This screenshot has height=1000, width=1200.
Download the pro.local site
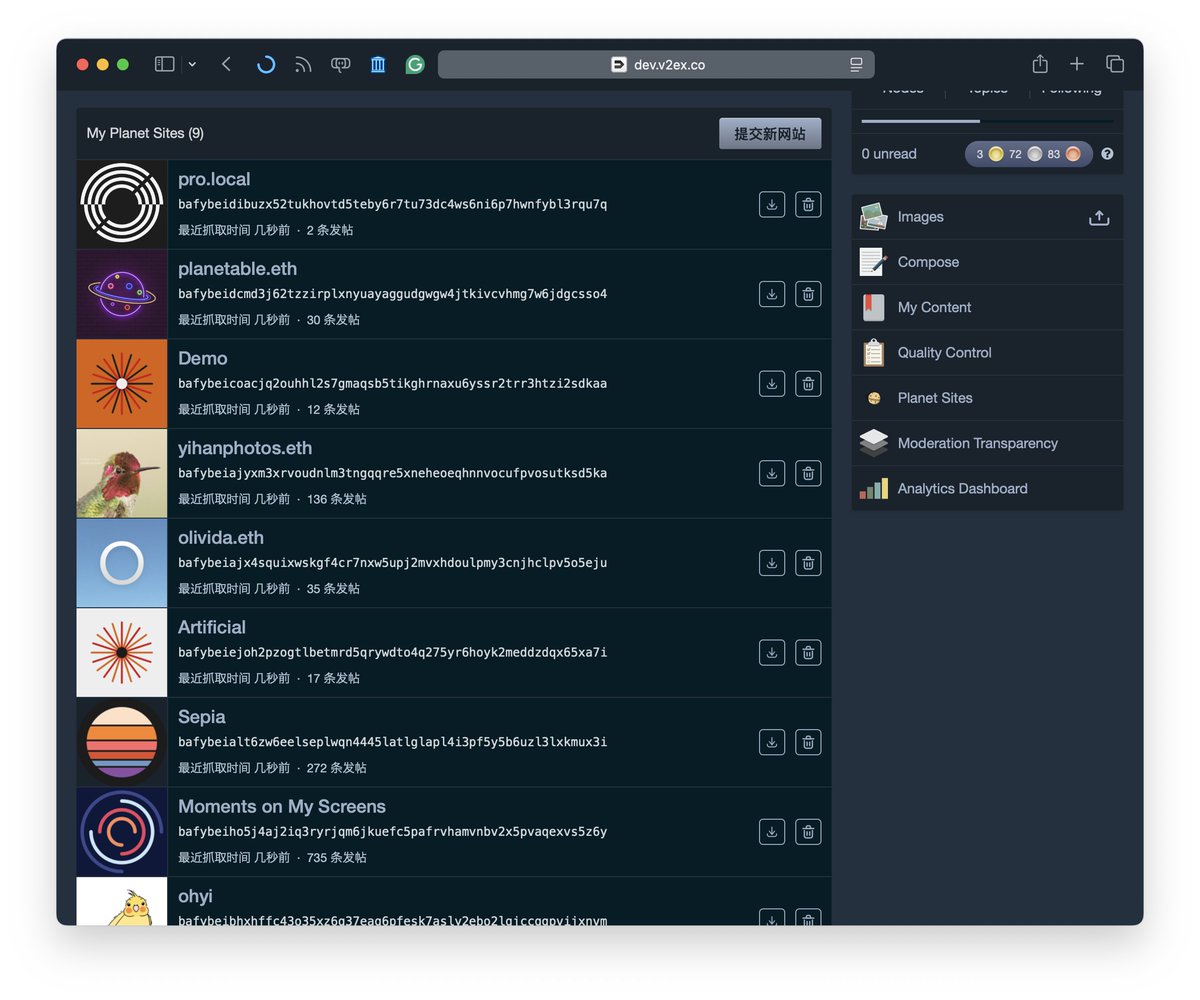772,204
